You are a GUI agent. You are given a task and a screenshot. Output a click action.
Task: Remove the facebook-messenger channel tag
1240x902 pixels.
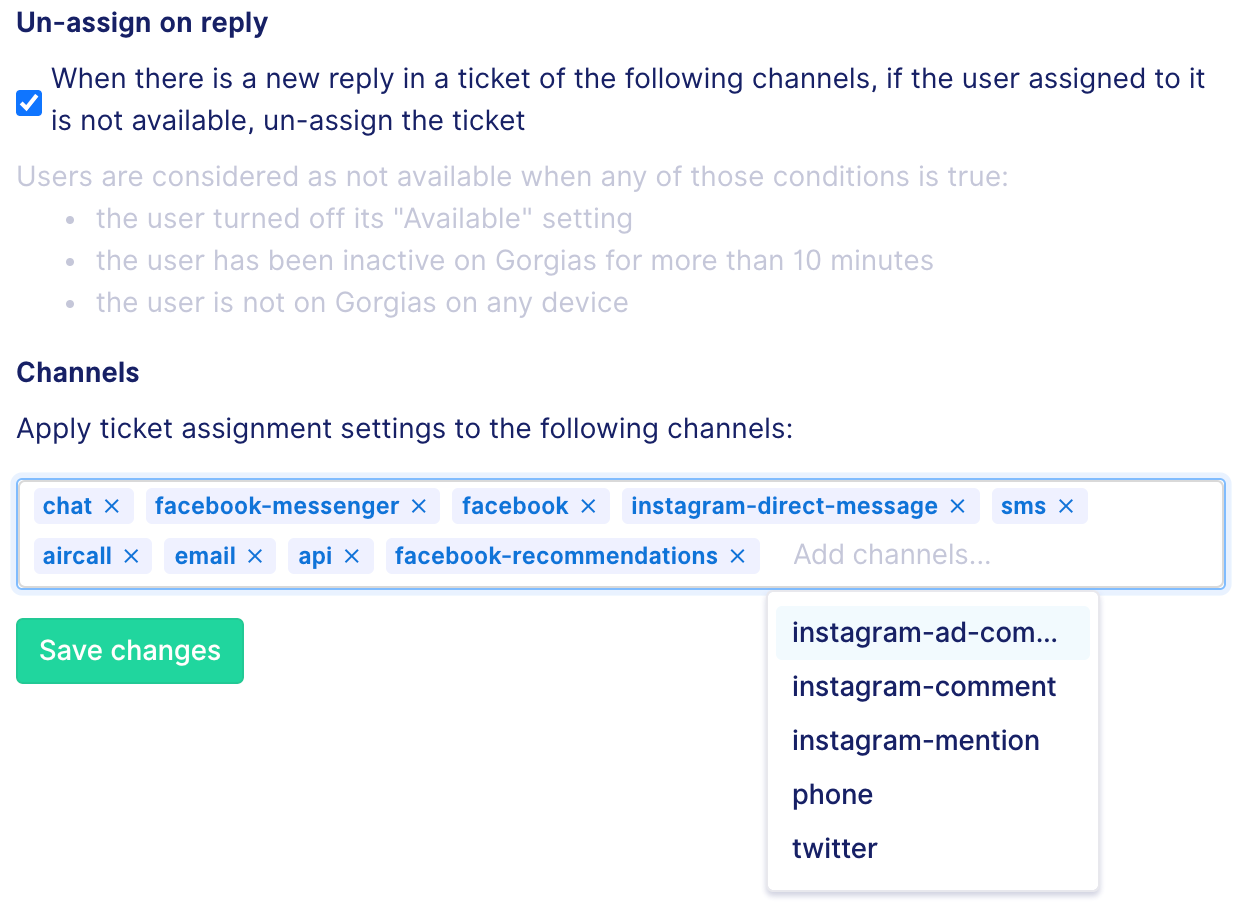419,507
